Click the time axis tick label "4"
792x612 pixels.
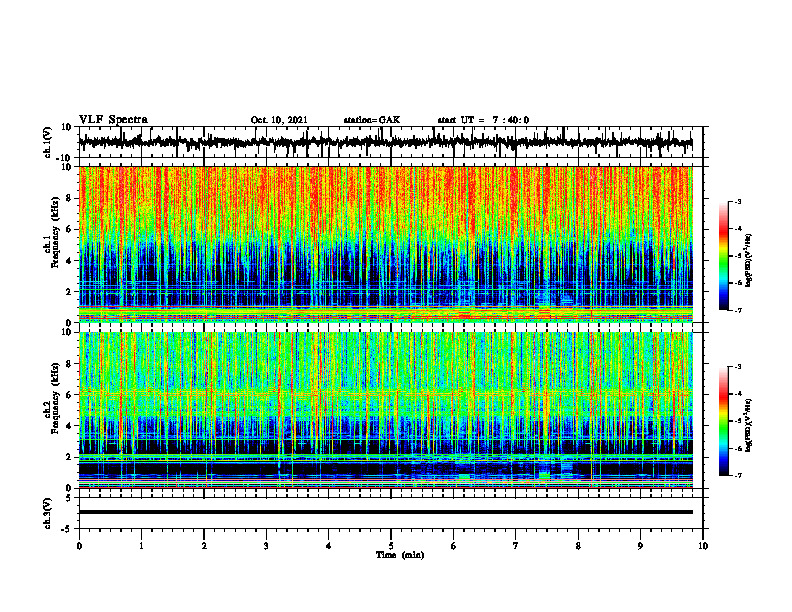pos(329,546)
